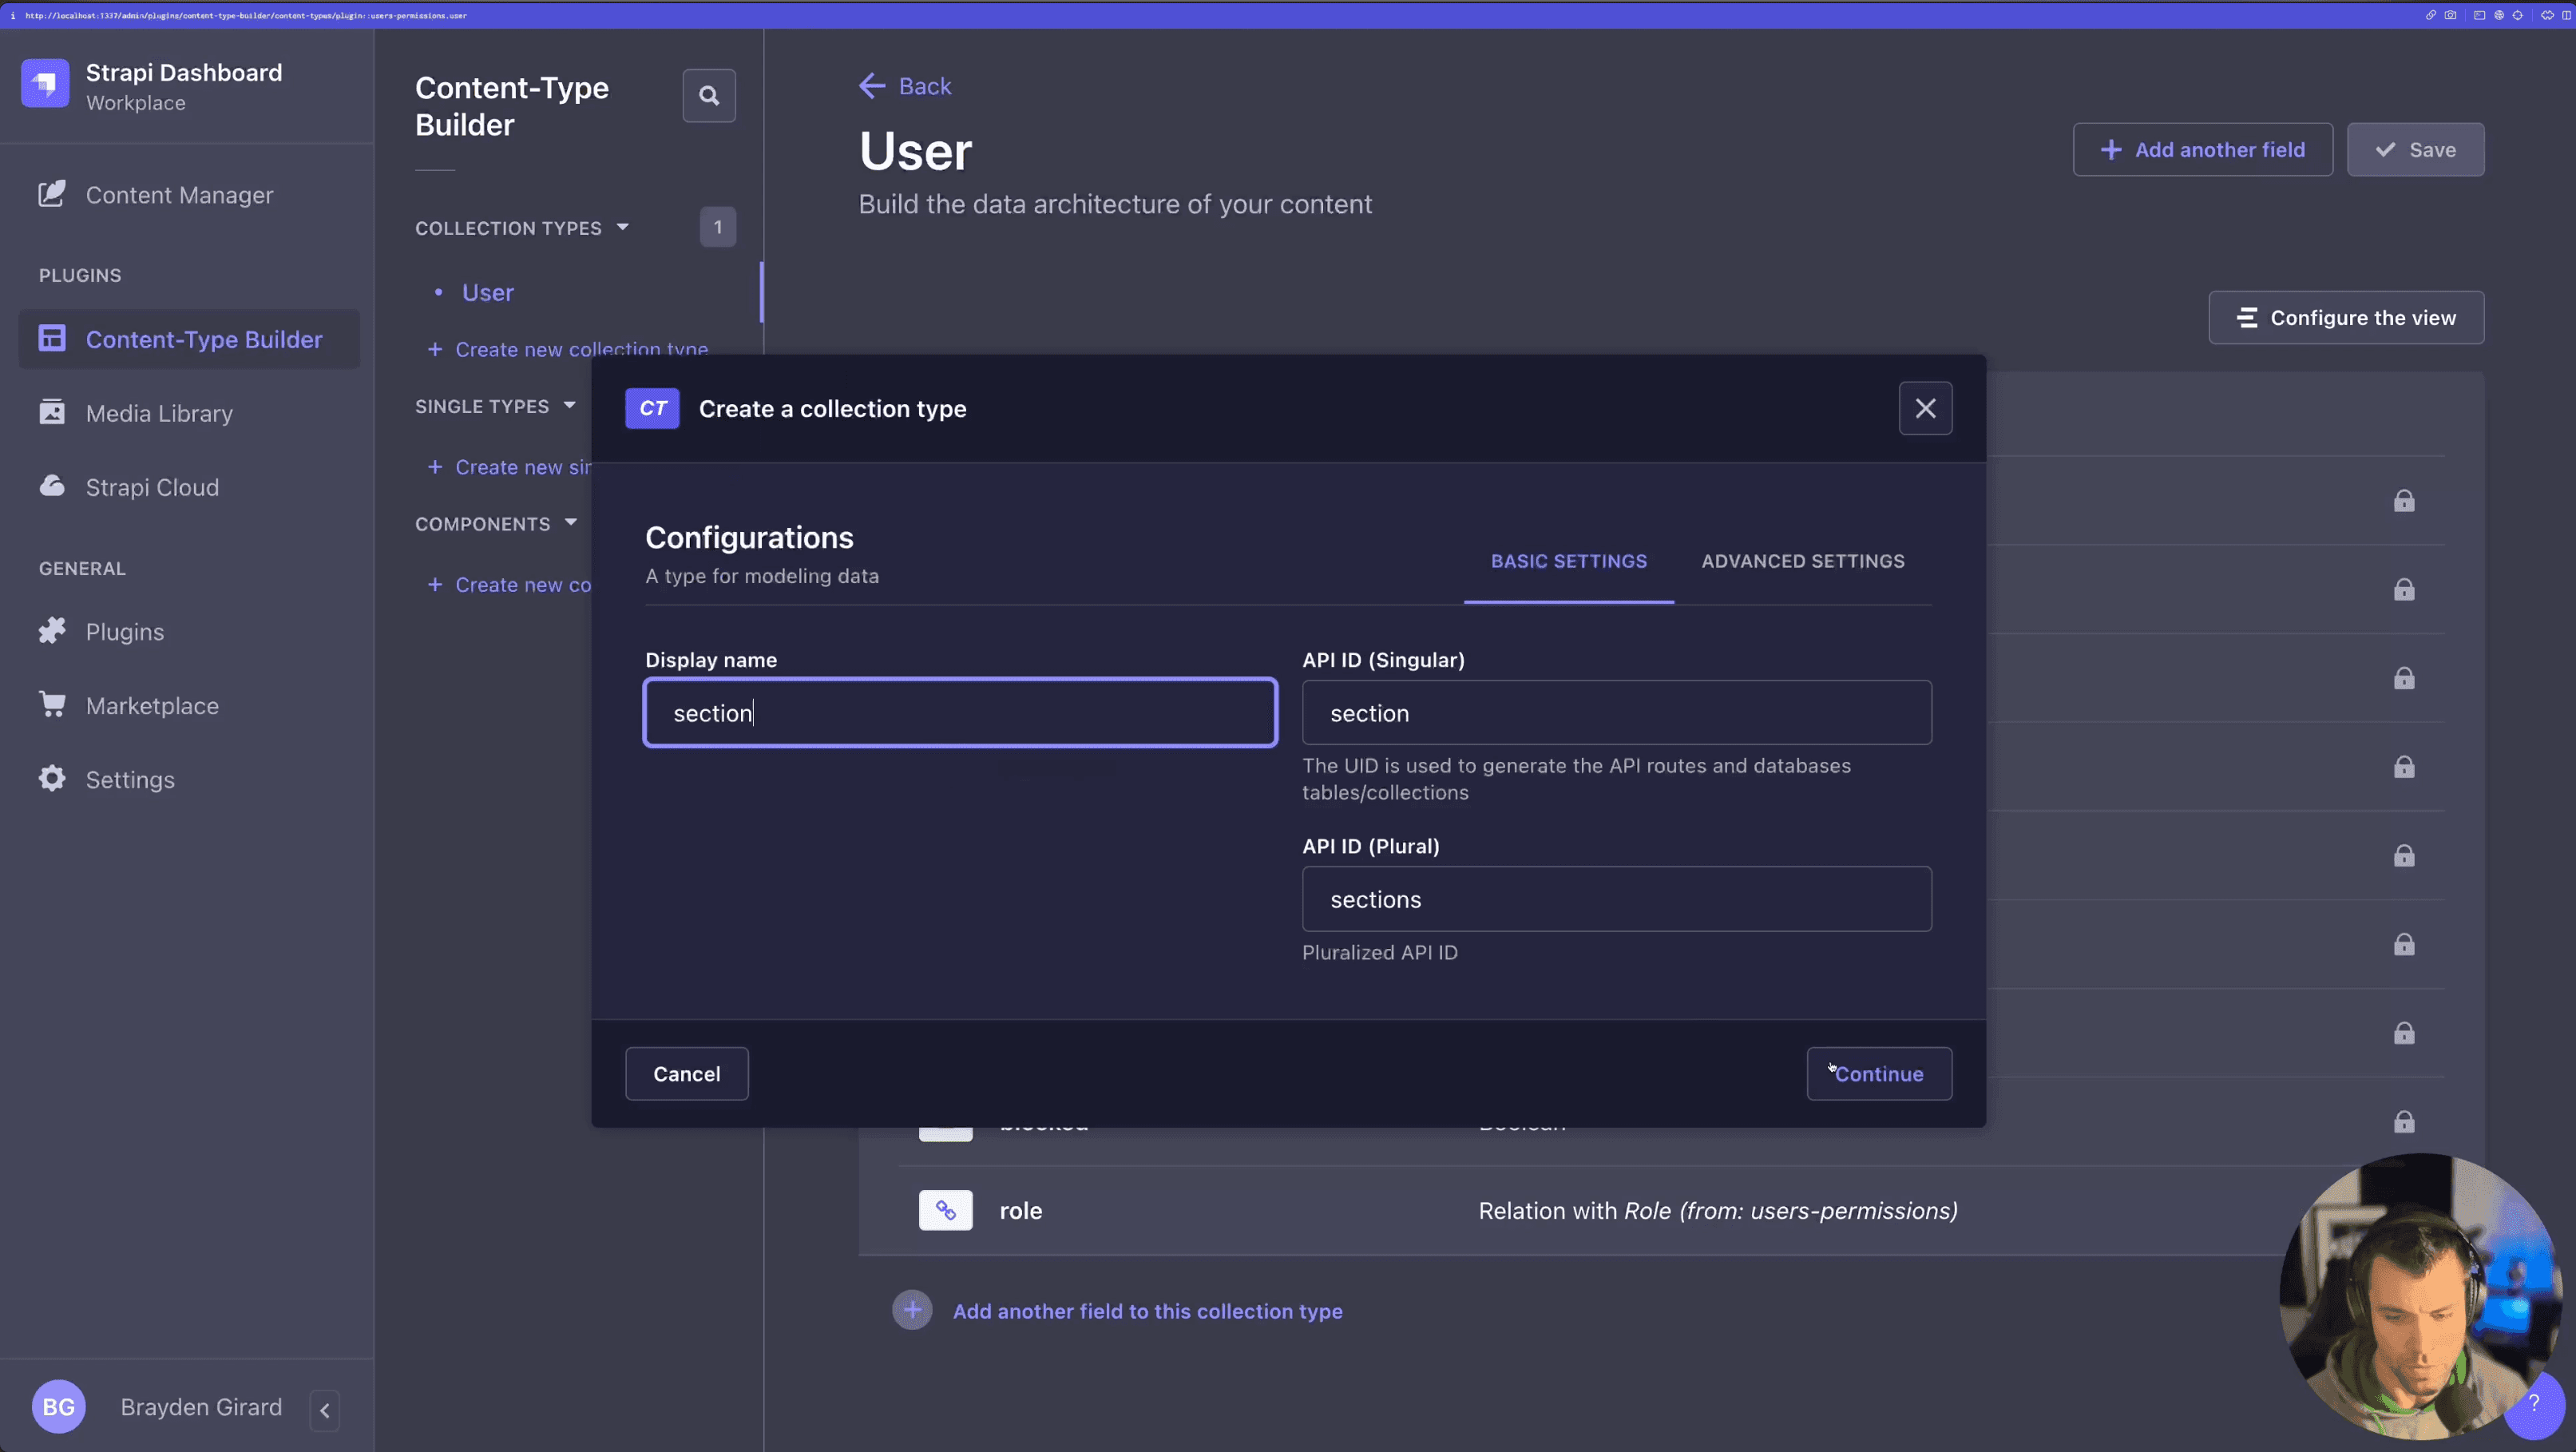Open the Content-Type Builder plugin
This screenshot has height=1452, width=2576.
pos(190,339)
